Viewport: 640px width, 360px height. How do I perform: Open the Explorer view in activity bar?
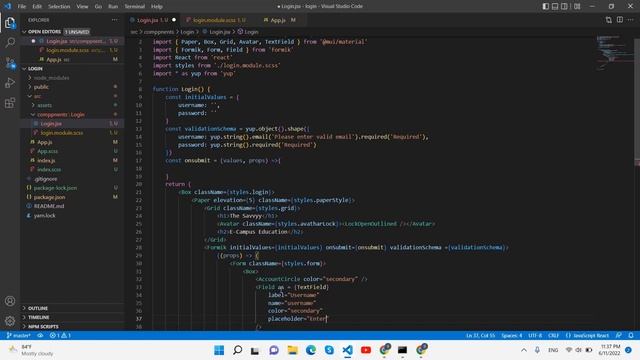pos(10,23)
